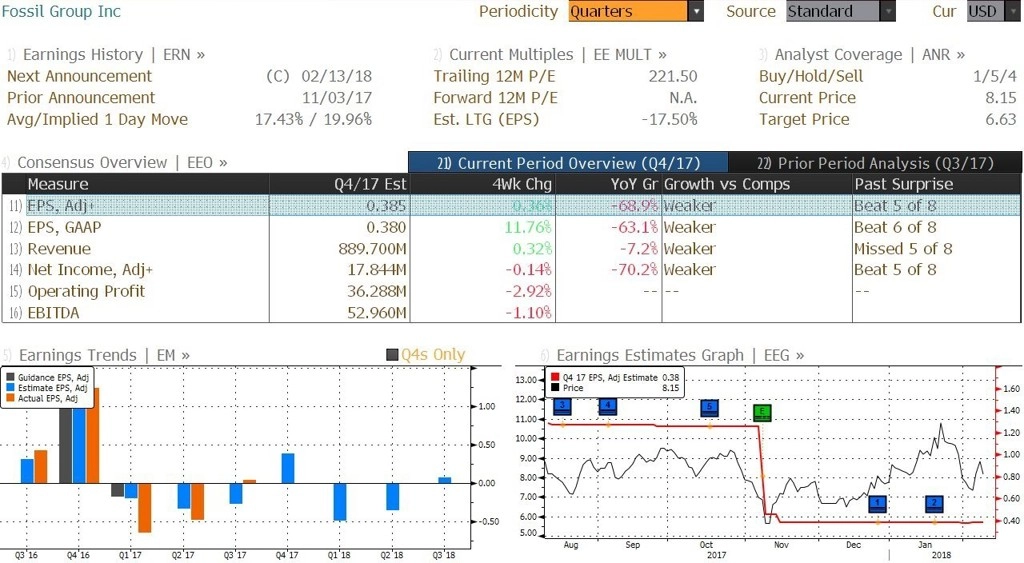This screenshot has height=563, width=1024.
Task: Open Current Multiples EE MULT section
Action: [551, 55]
